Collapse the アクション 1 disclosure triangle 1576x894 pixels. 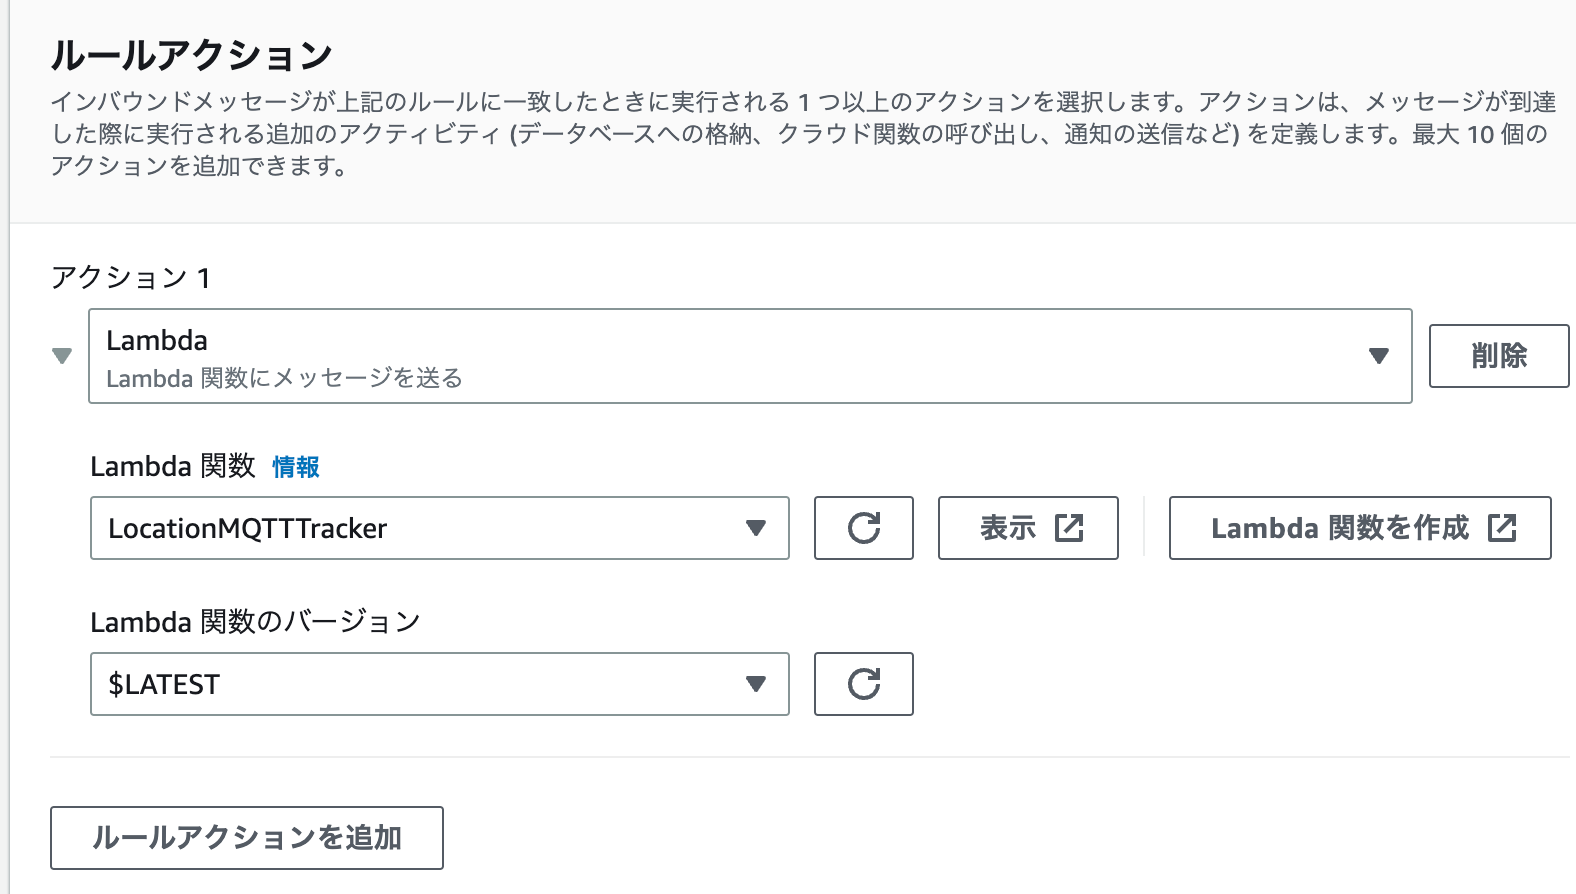coord(62,356)
